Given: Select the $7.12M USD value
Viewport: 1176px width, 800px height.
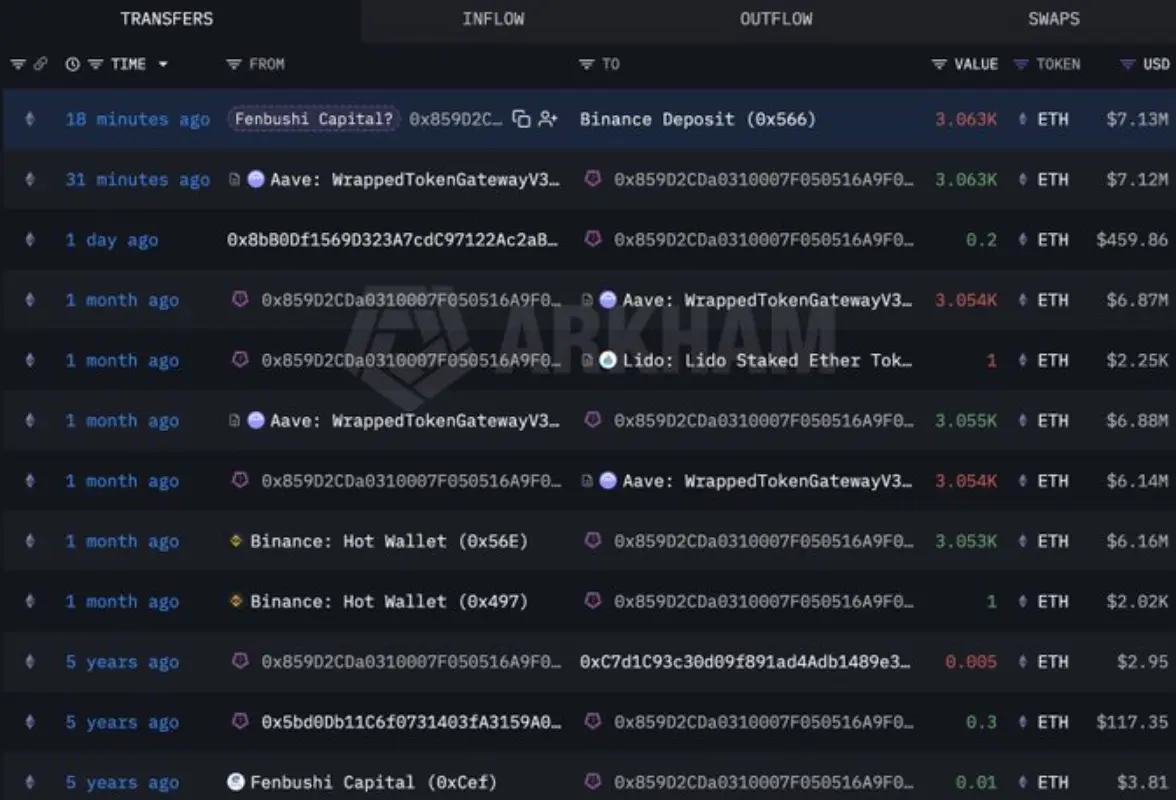Looking at the screenshot, I should (1137, 180).
